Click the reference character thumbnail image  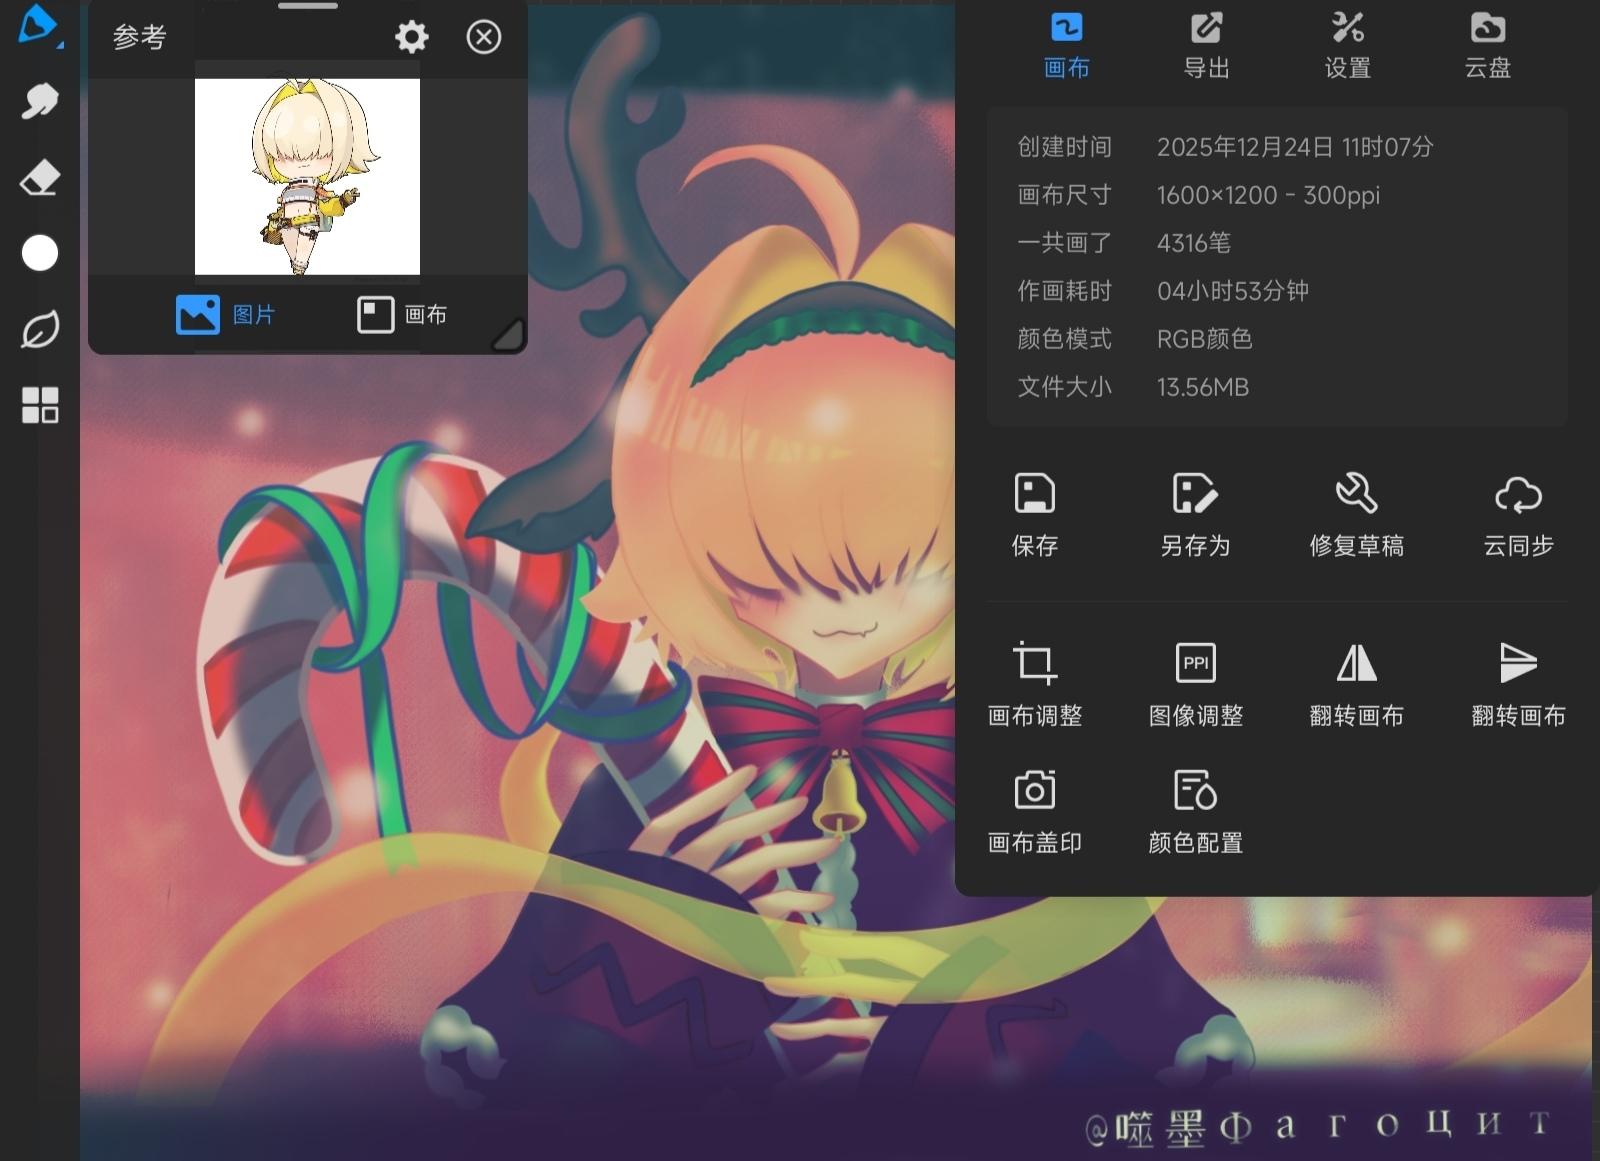307,176
